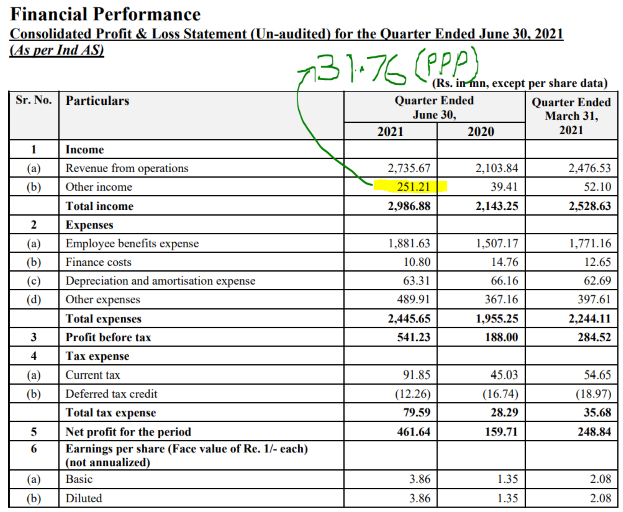The width and height of the screenshot is (623, 512).
Task: Click net profit value 248.84
Action: pos(594,432)
